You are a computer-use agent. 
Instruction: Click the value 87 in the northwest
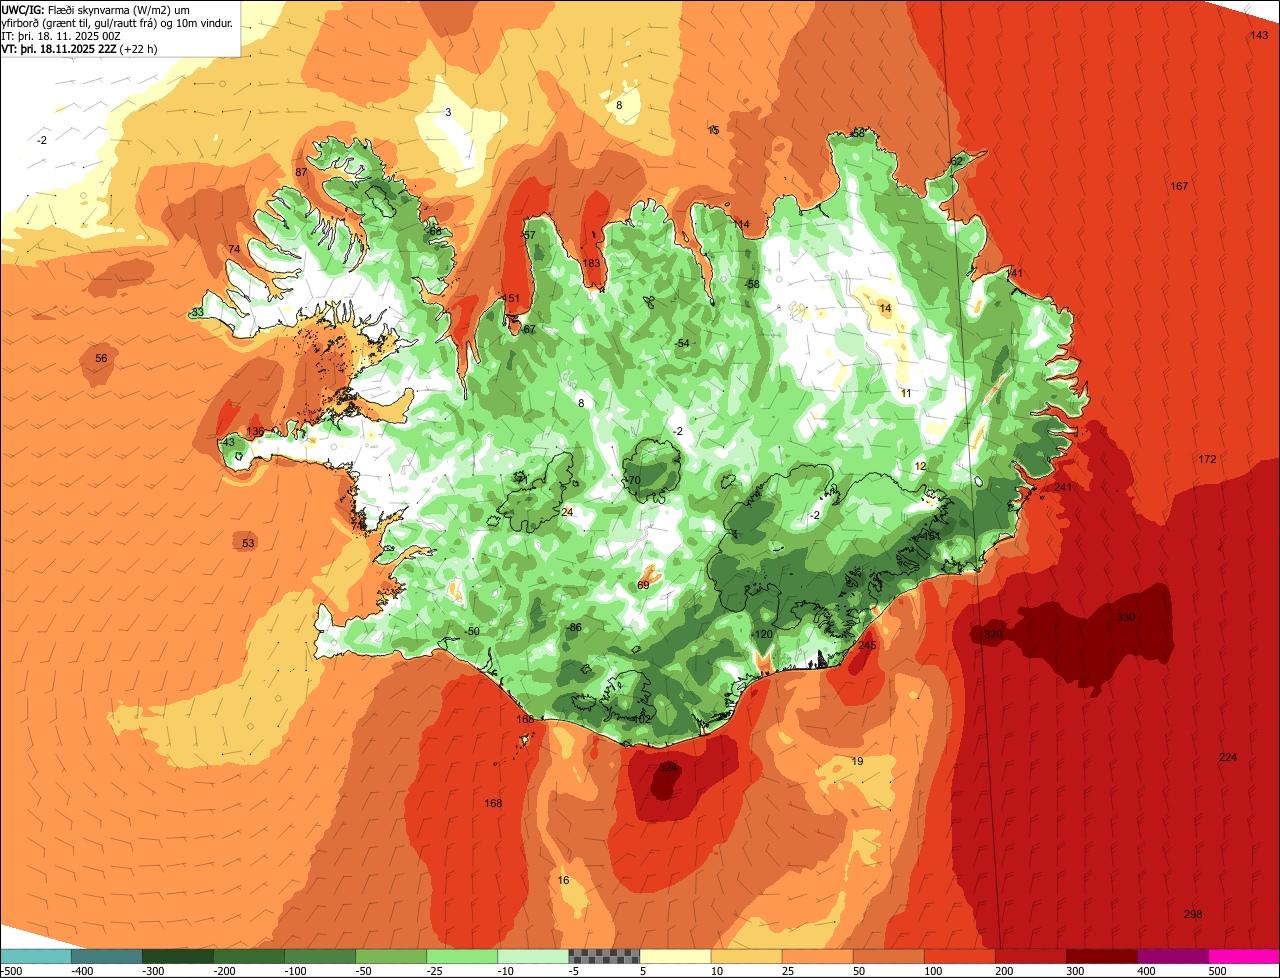click(x=300, y=172)
